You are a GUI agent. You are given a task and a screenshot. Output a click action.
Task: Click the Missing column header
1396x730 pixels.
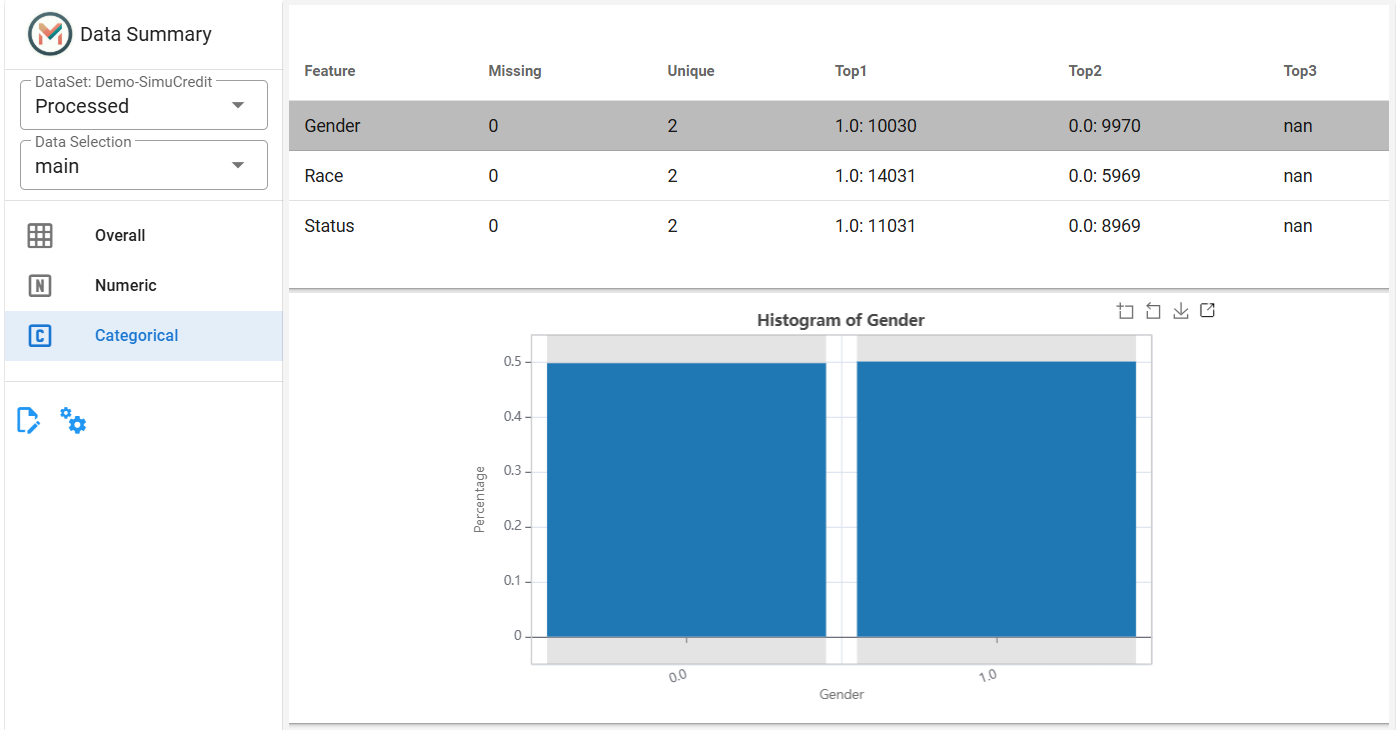(x=515, y=71)
